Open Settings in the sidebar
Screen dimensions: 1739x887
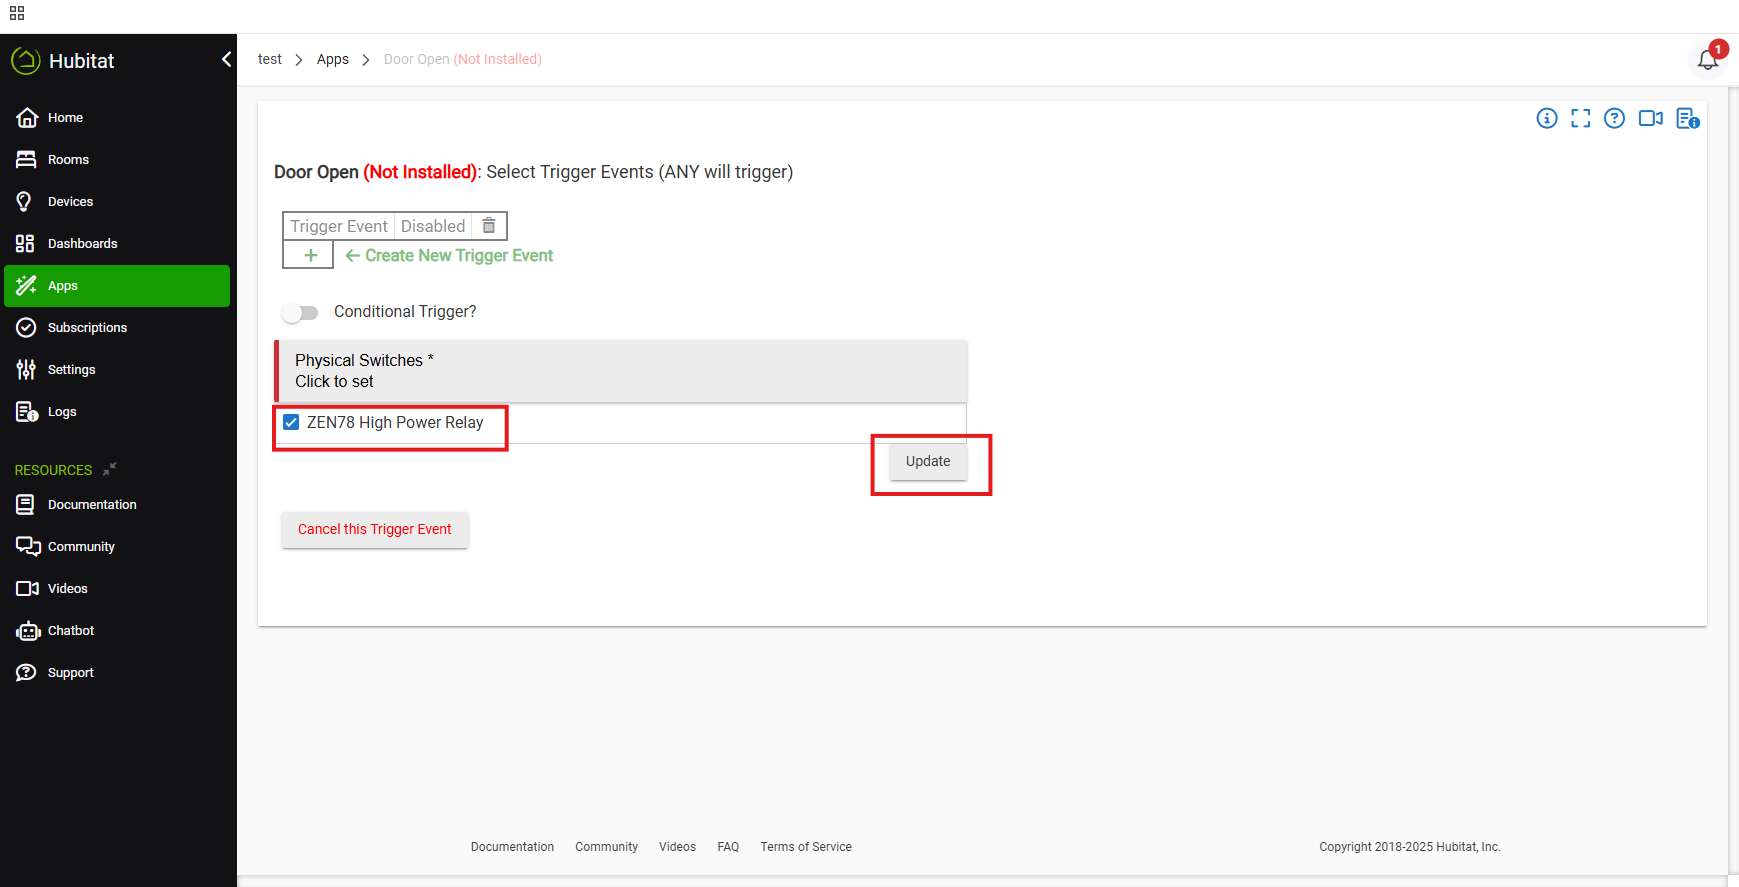click(117, 370)
